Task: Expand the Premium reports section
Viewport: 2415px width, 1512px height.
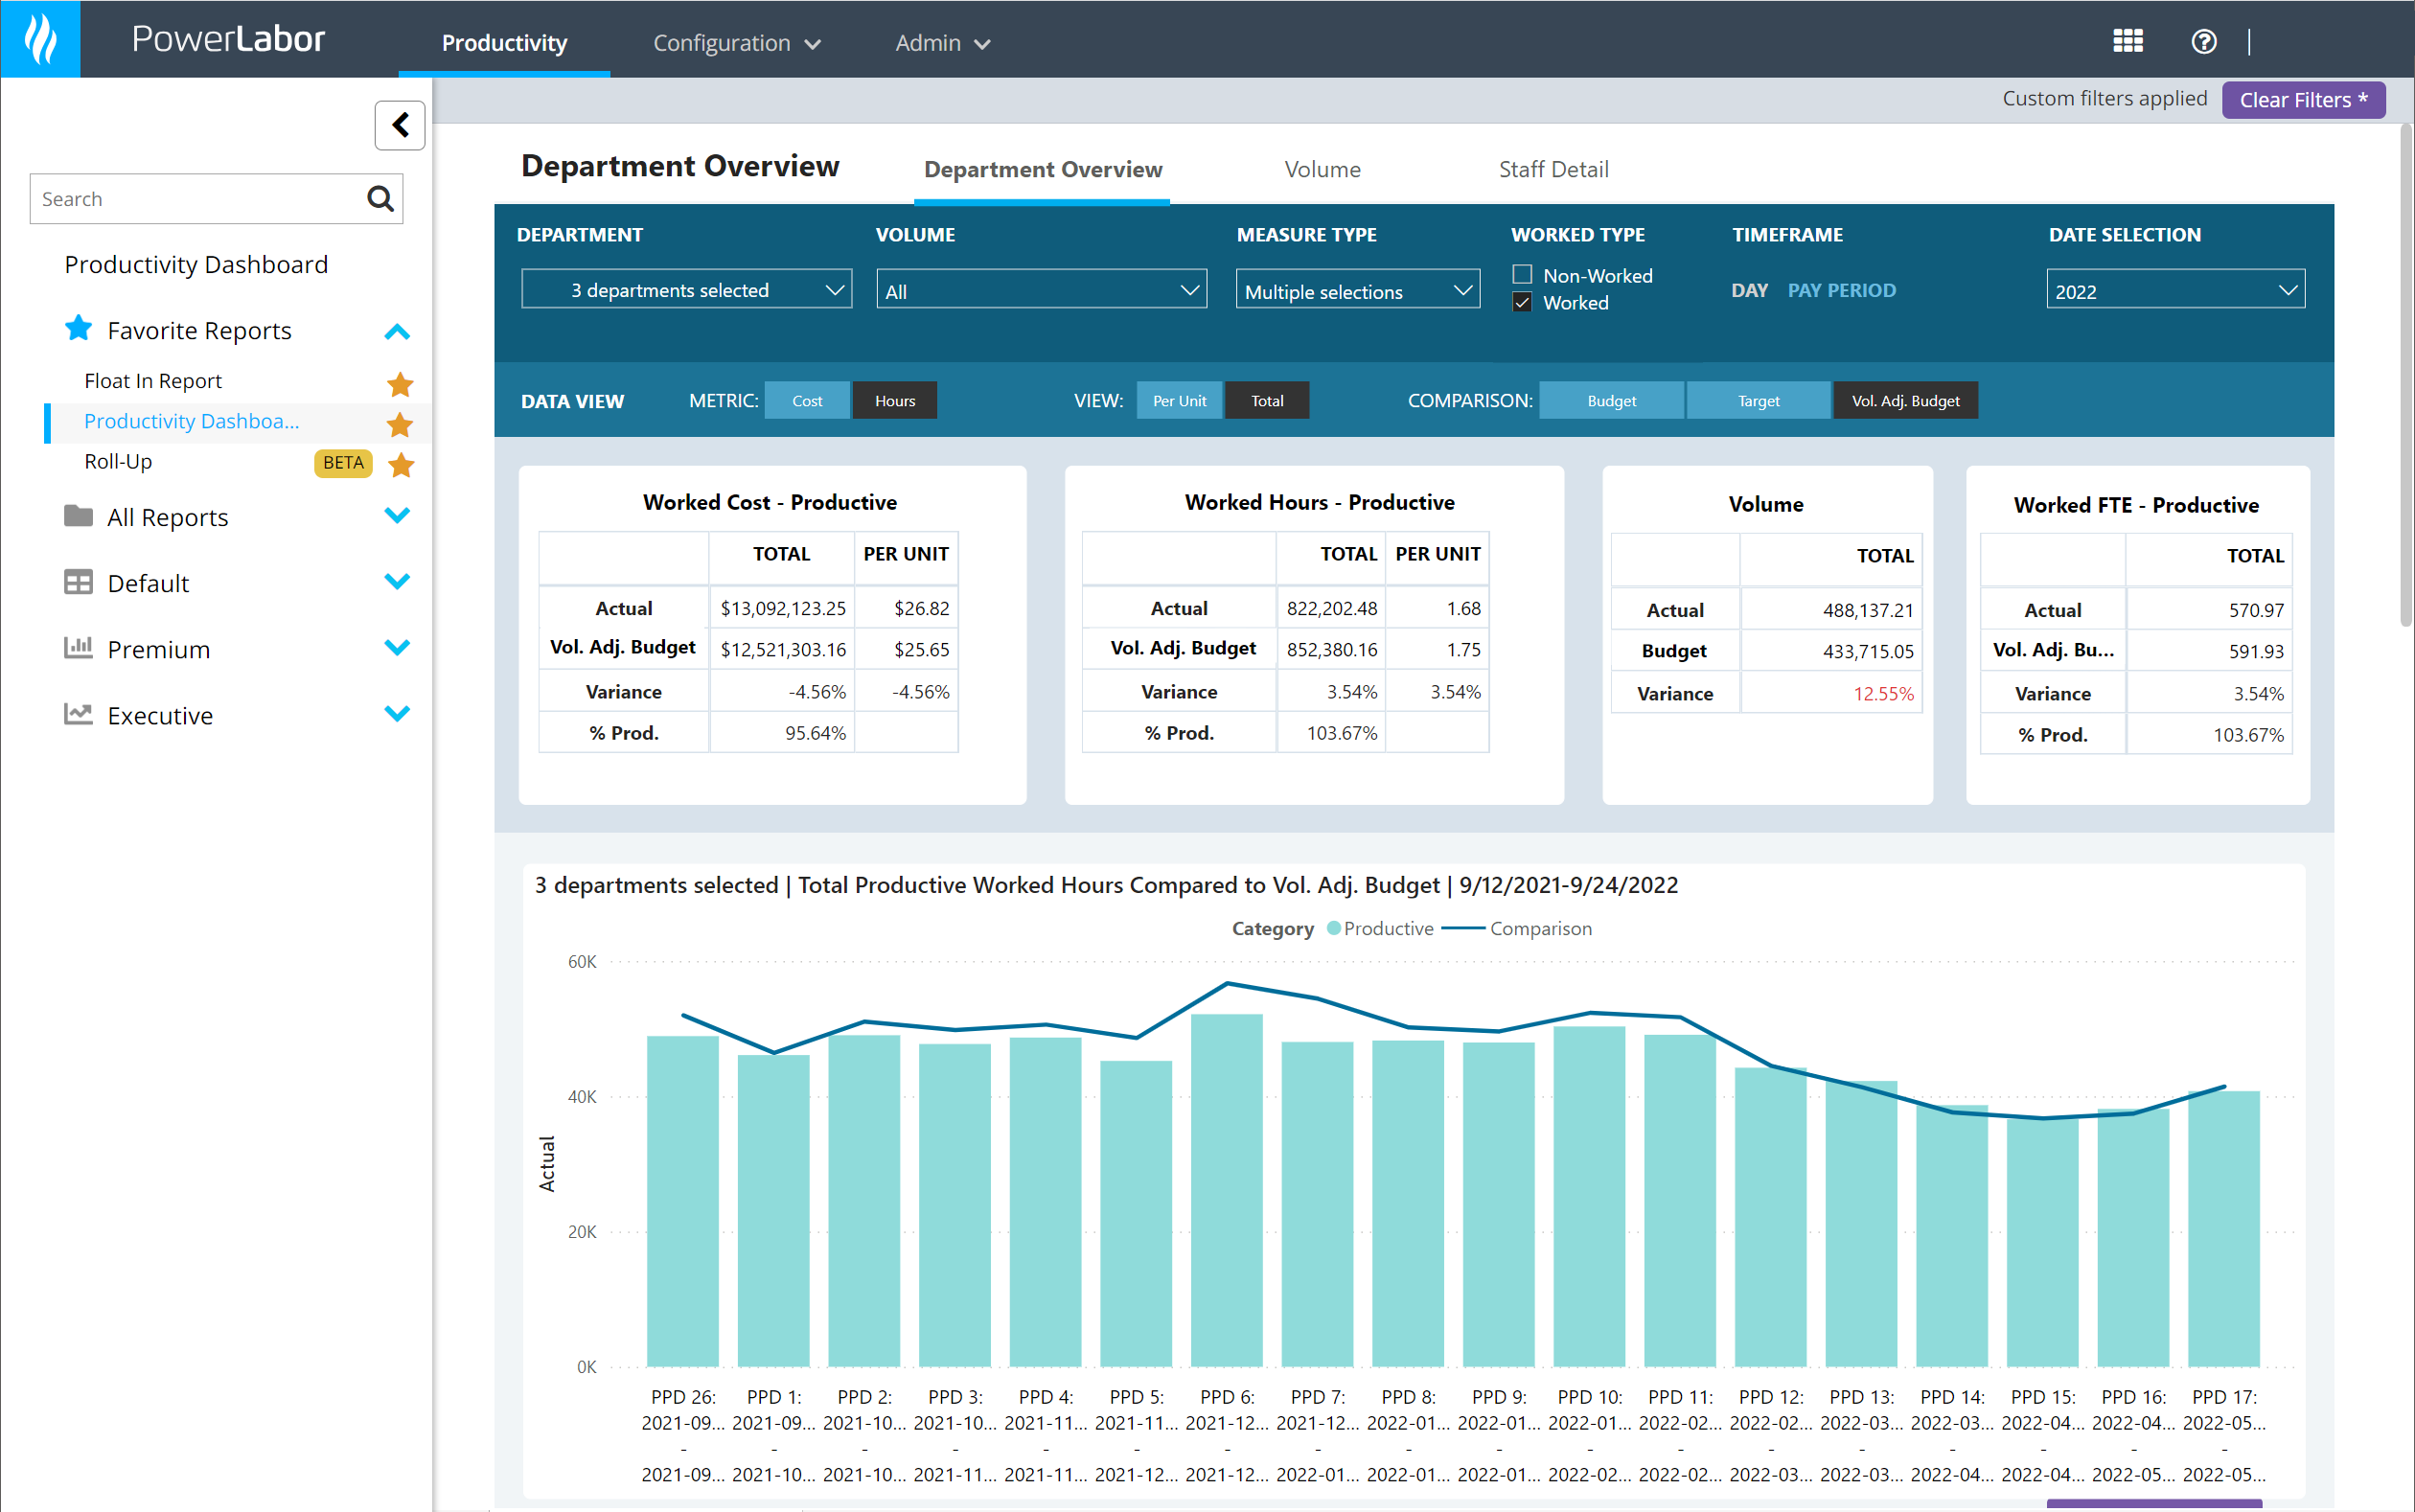Action: coord(397,648)
